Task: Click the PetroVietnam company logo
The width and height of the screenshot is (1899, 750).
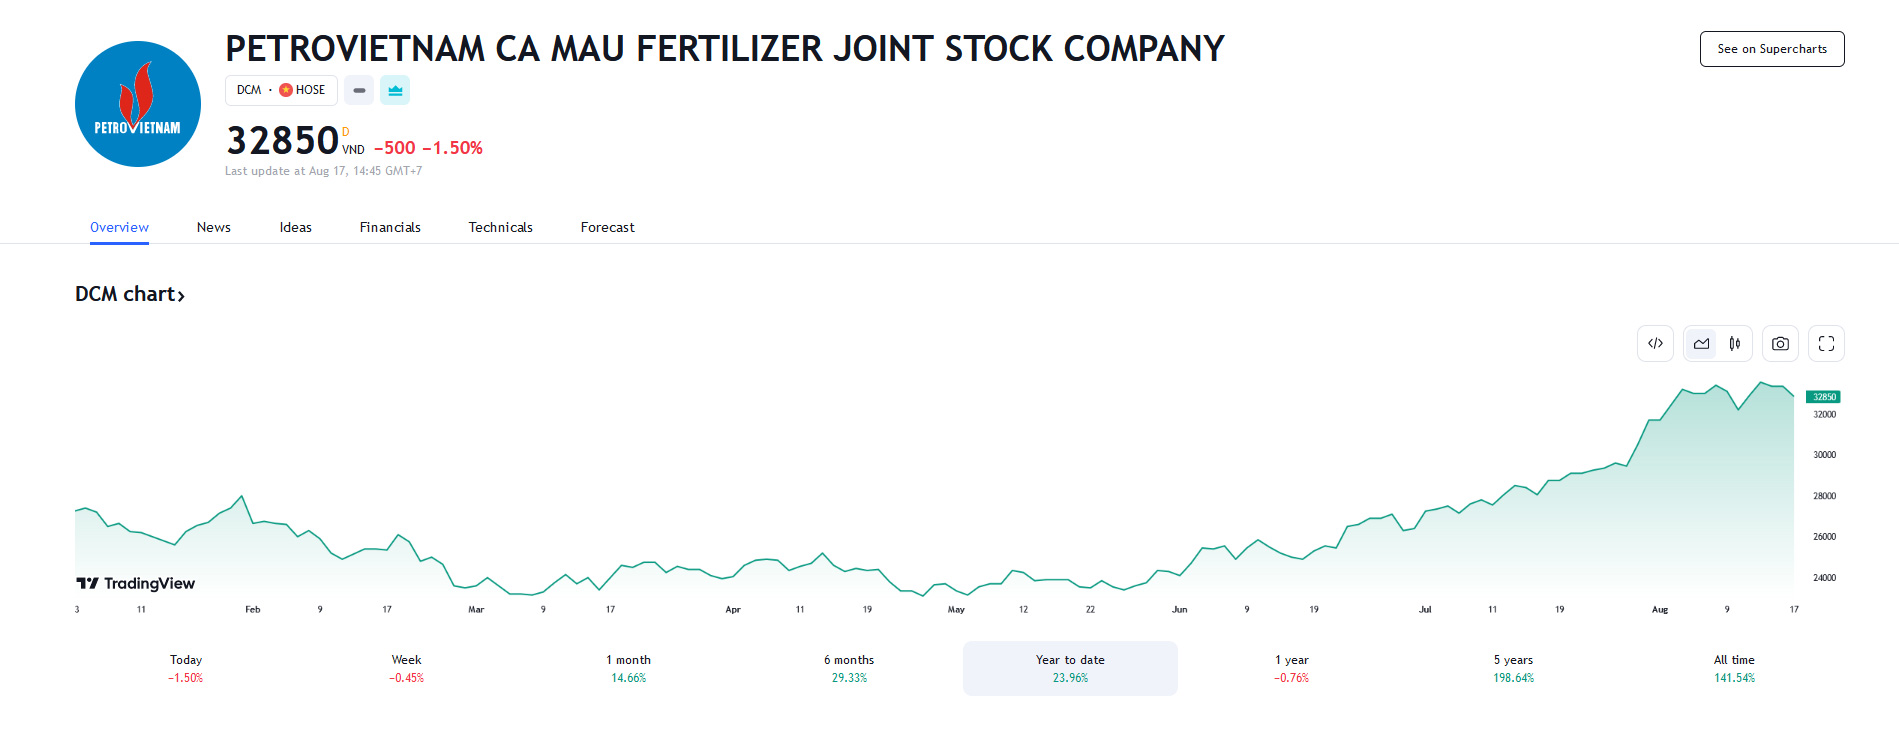Action: coord(138,104)
